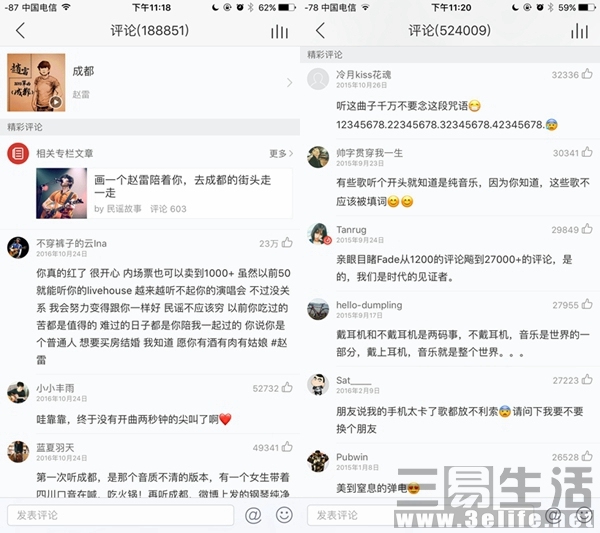The height and width of the screenshot is (533, 600).
Task: Open now-playing bars icon beside 评论(524009)
Action: pyautogui.click(x=579, y=31)
